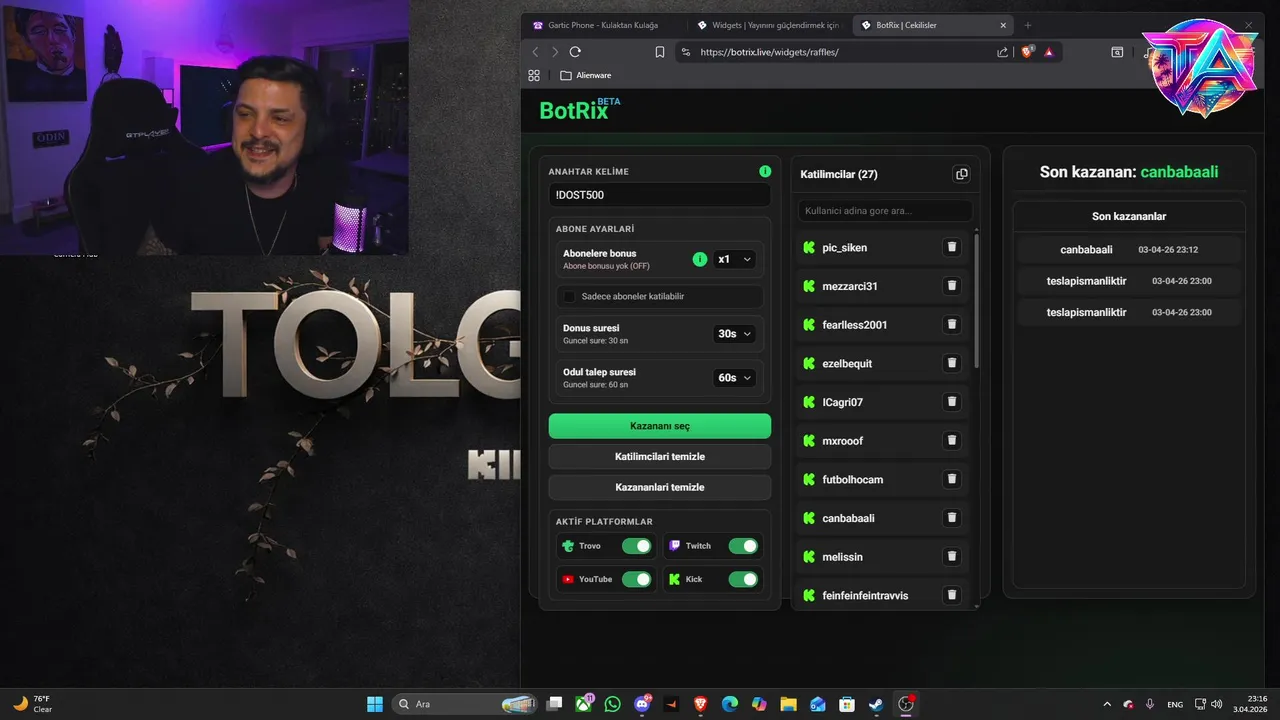Image resolution: width=1280 pixels, height=720 pixels.
Task: Close the BotRix Cekilisler tab
Action: pos(1004,25)
